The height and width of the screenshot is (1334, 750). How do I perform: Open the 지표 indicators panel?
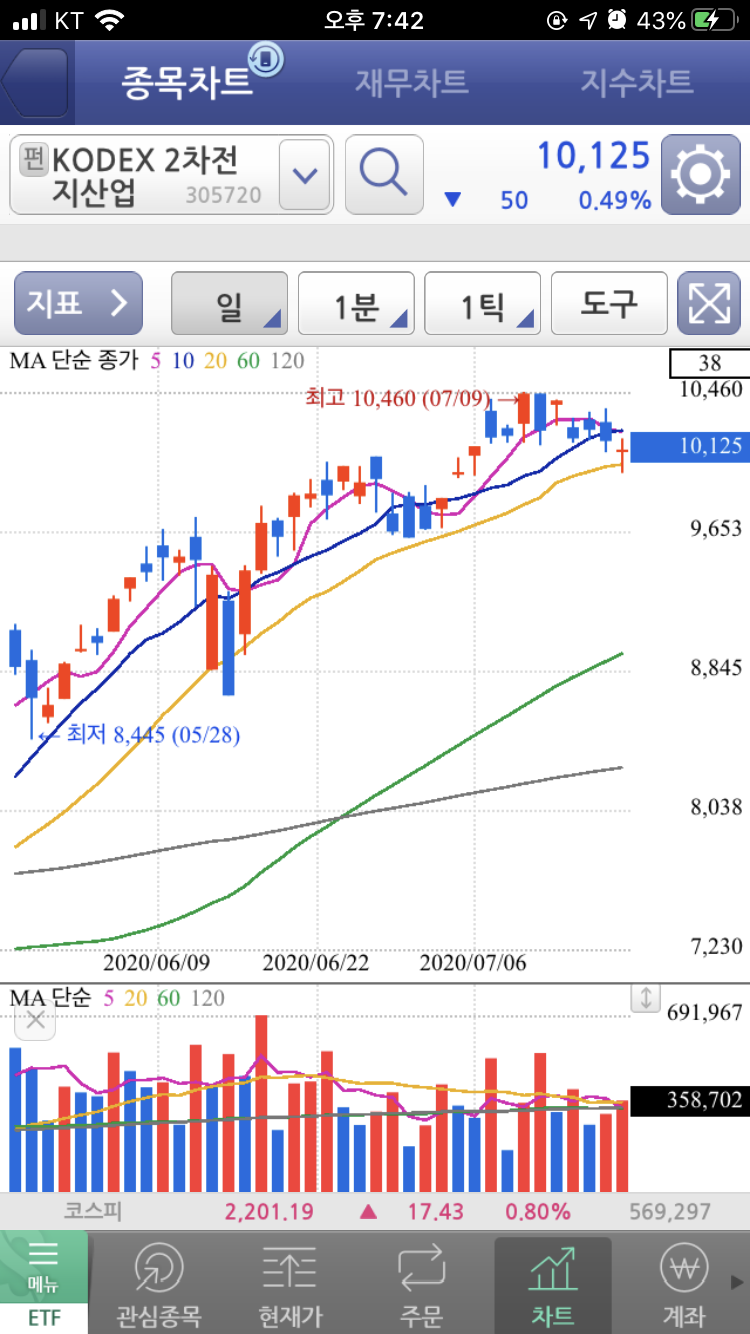(78, 303)
